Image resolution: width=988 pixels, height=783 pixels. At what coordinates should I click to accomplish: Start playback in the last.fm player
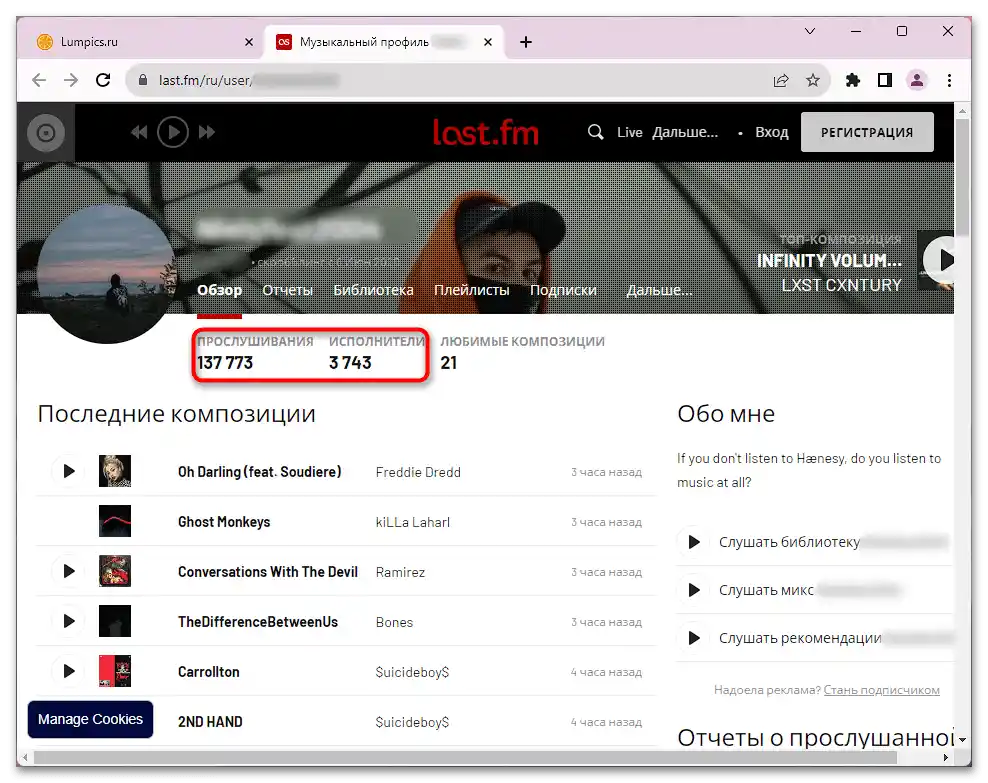pyautogui.click(x=173, y=132)
